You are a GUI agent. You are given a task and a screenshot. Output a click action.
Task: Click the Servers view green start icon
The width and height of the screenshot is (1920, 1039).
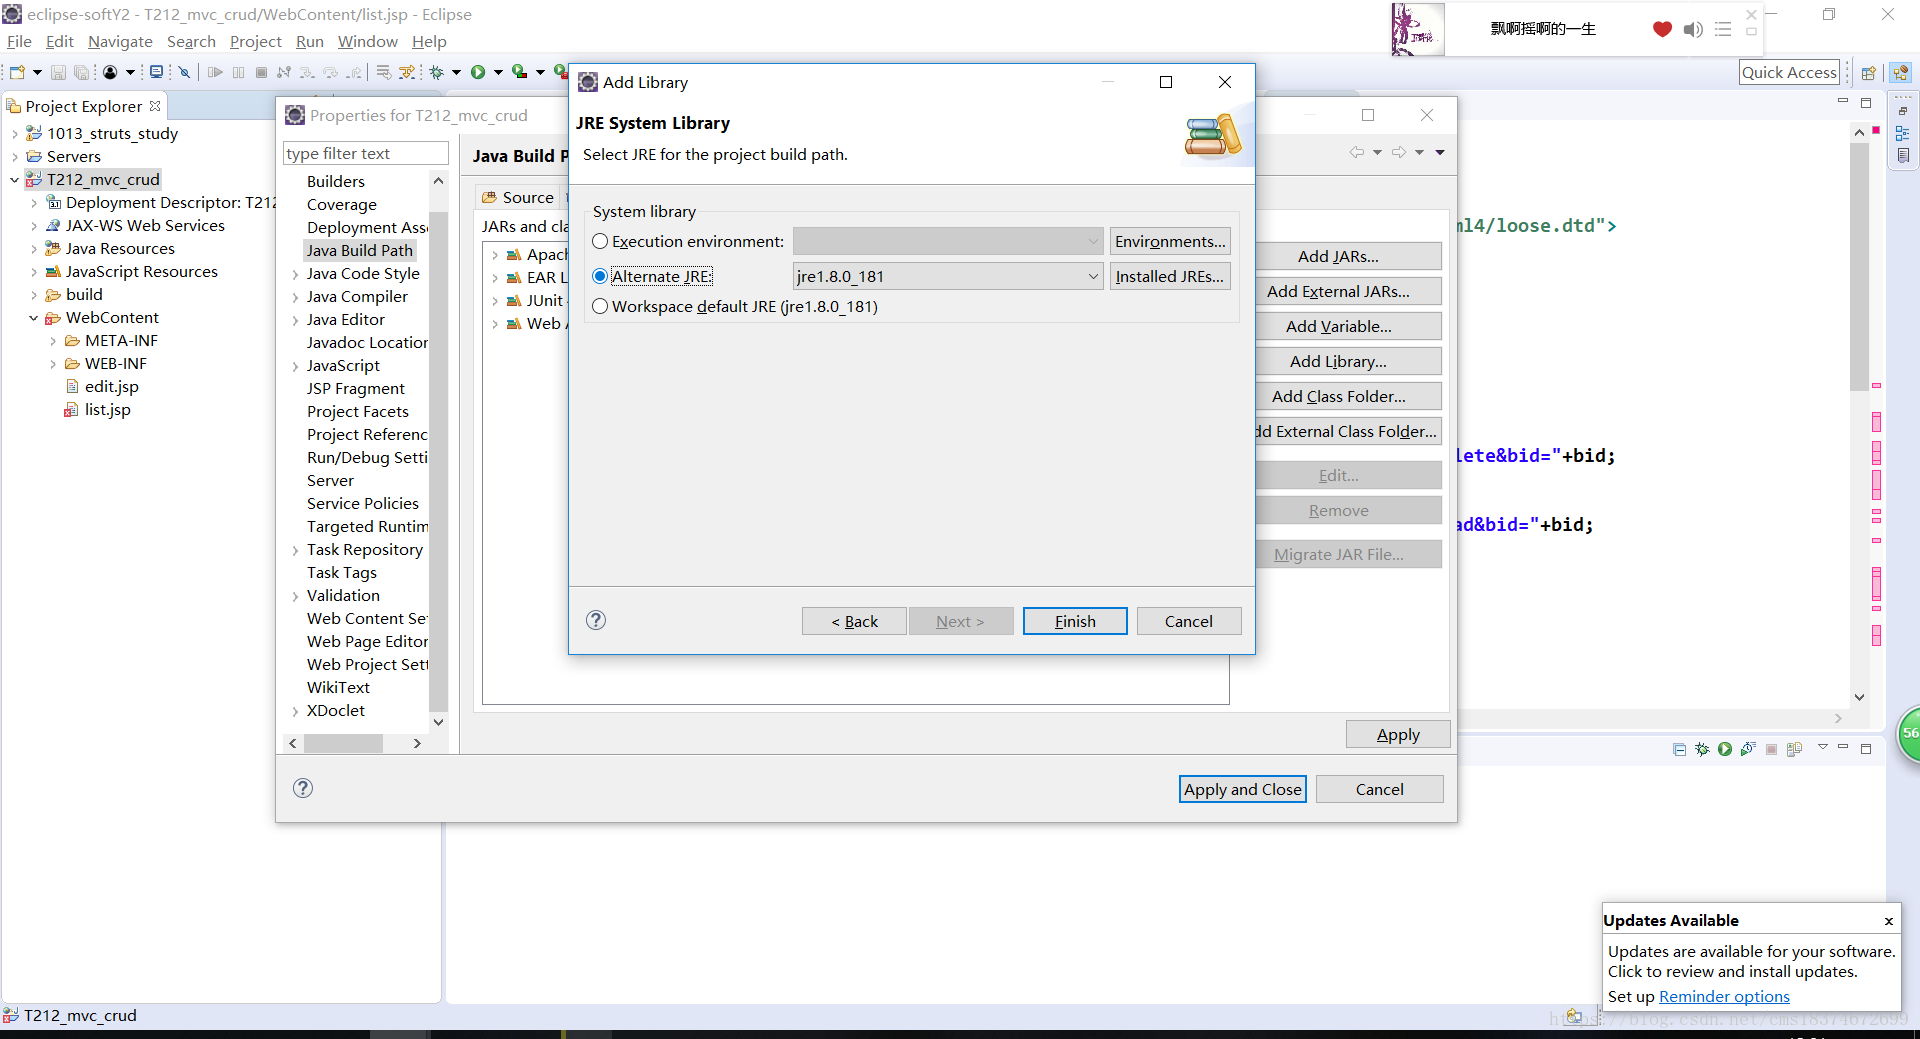click(x=1725, y=749)
